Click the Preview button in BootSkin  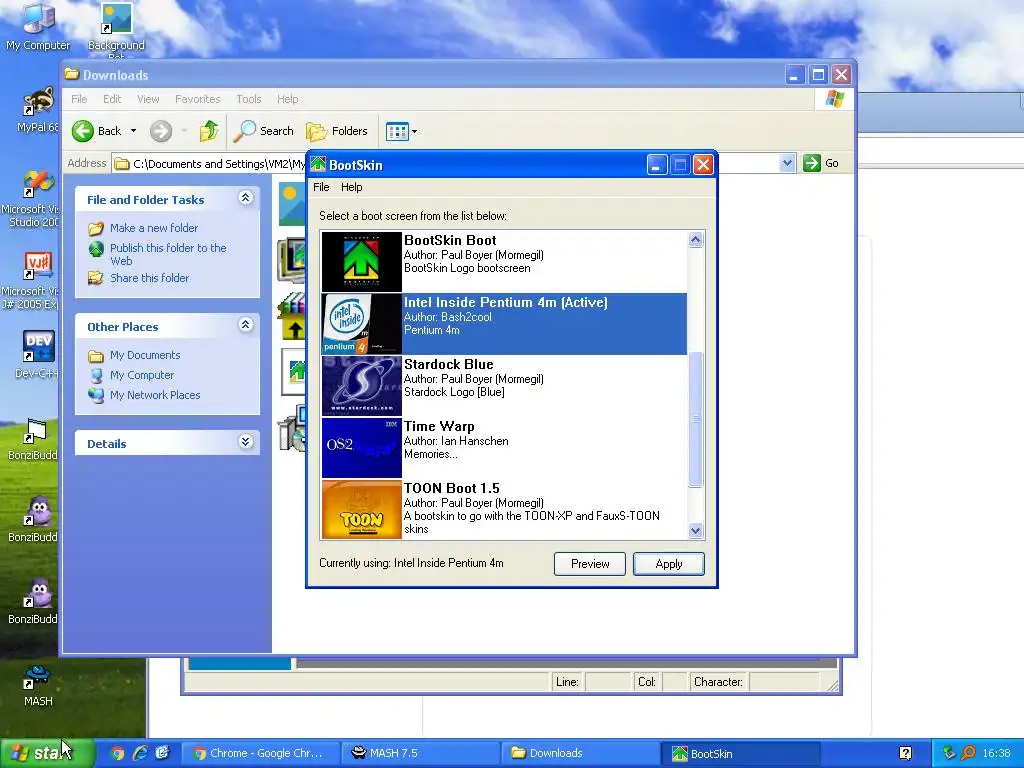590,564
